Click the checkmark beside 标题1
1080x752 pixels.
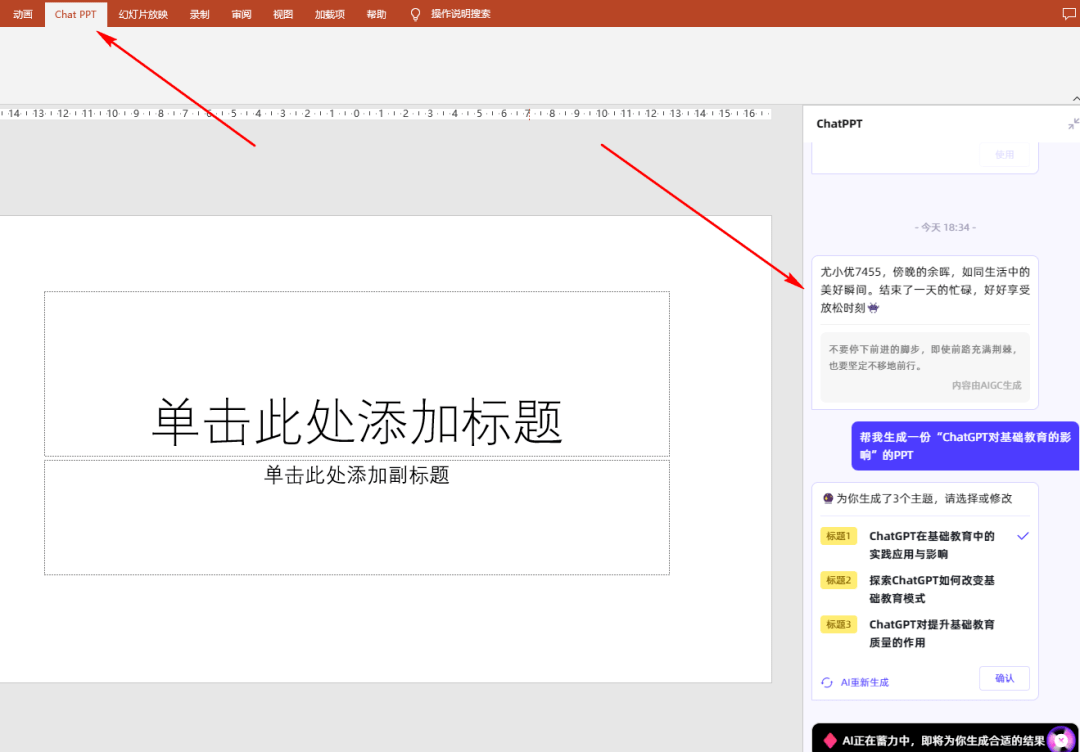pos(1023,536)
